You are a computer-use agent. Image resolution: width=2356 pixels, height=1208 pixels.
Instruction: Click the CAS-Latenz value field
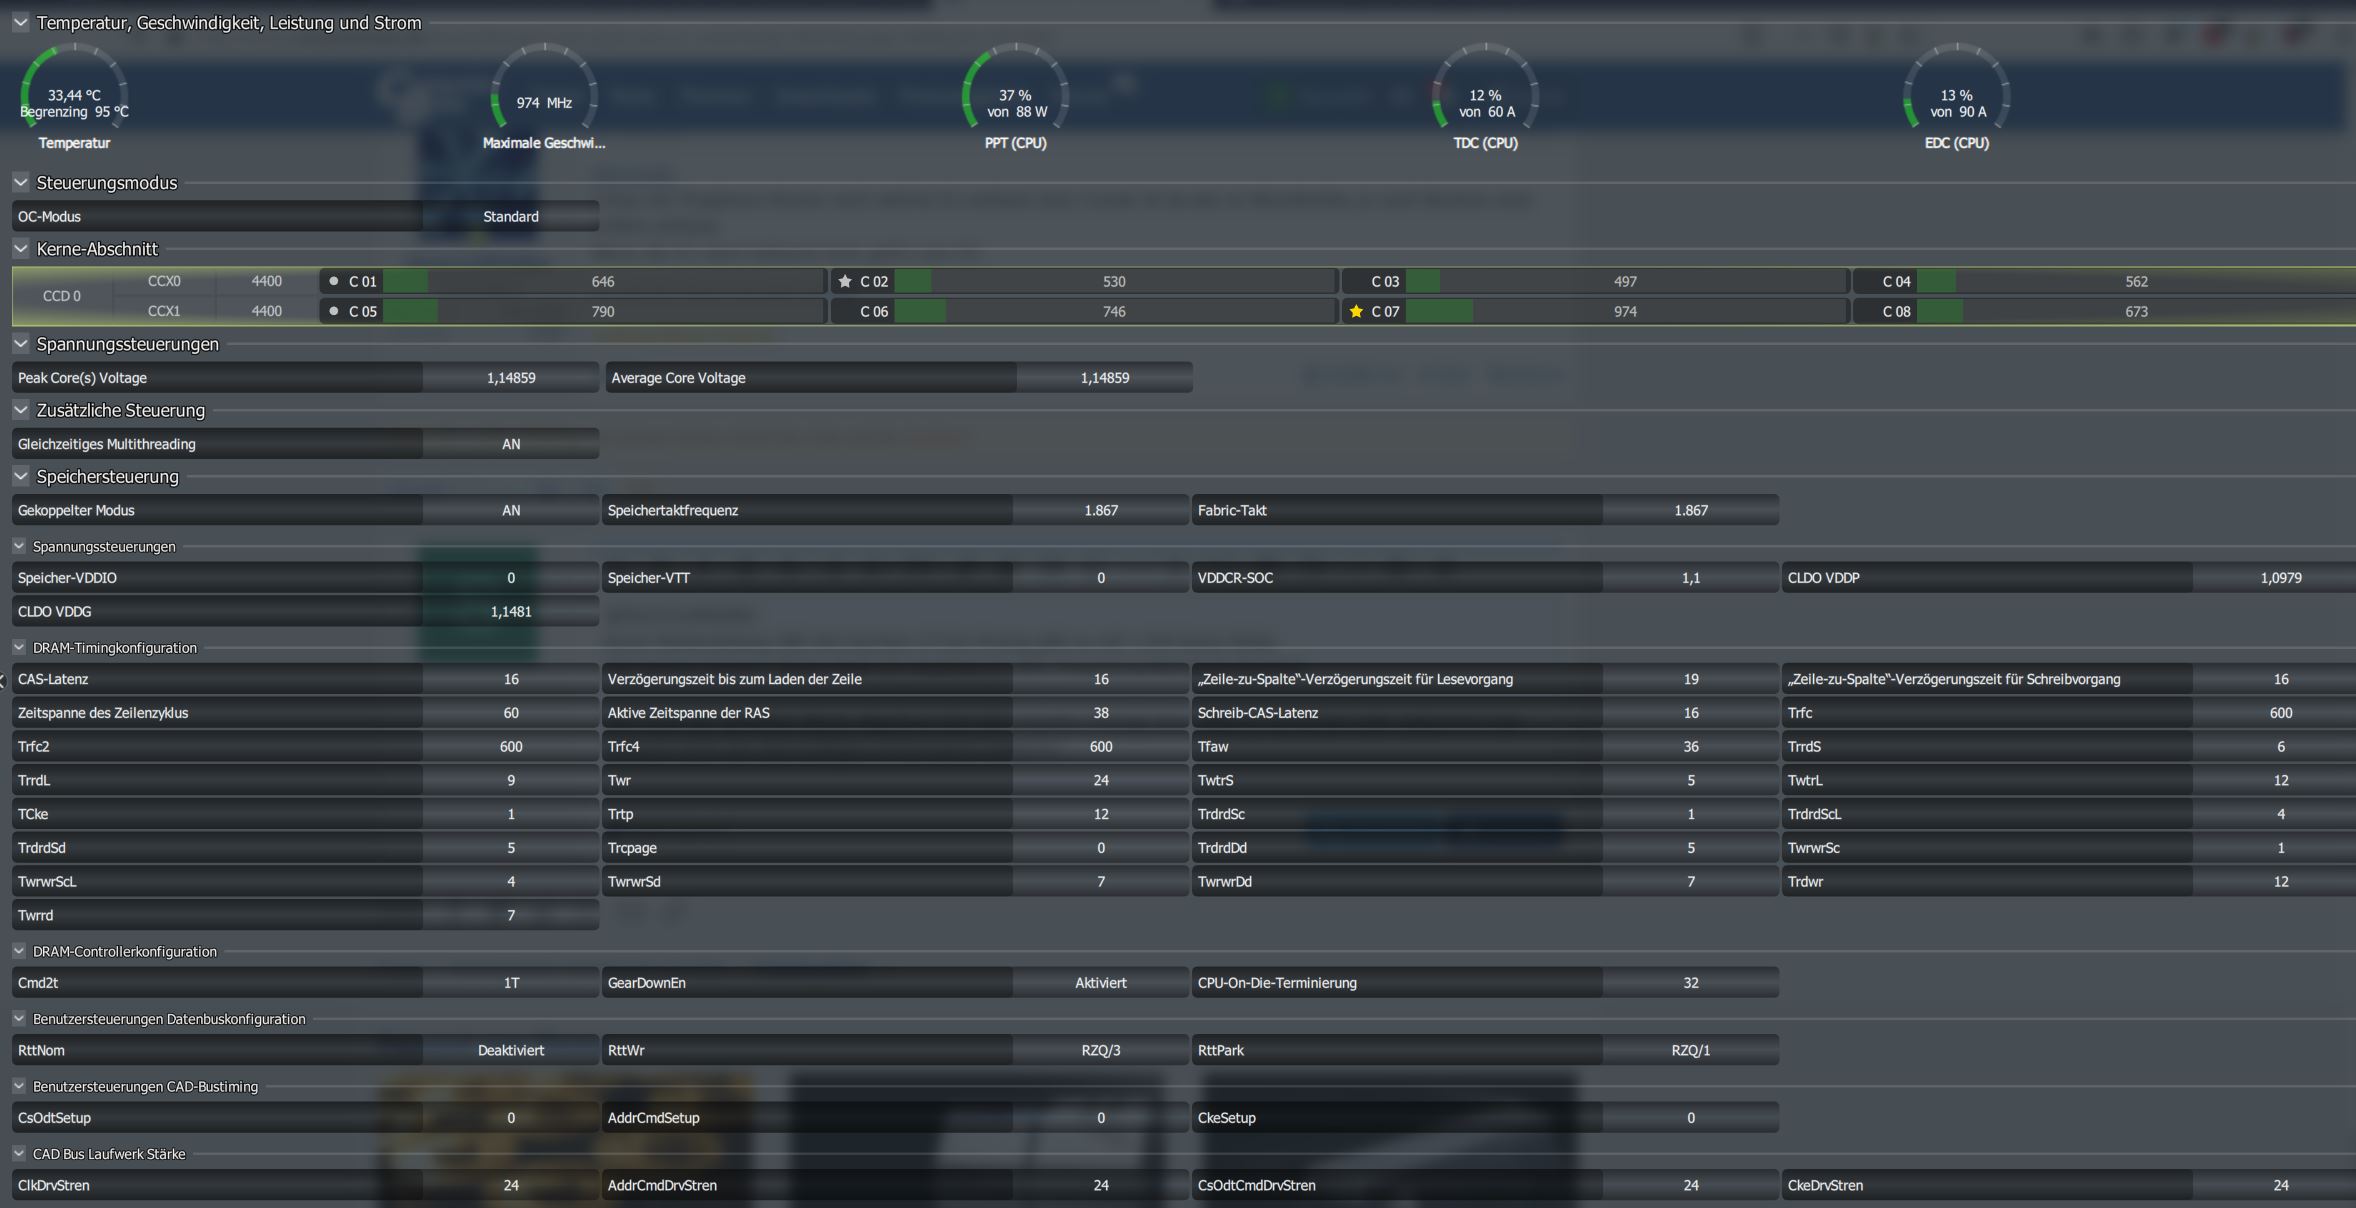(x=511, y=680)
